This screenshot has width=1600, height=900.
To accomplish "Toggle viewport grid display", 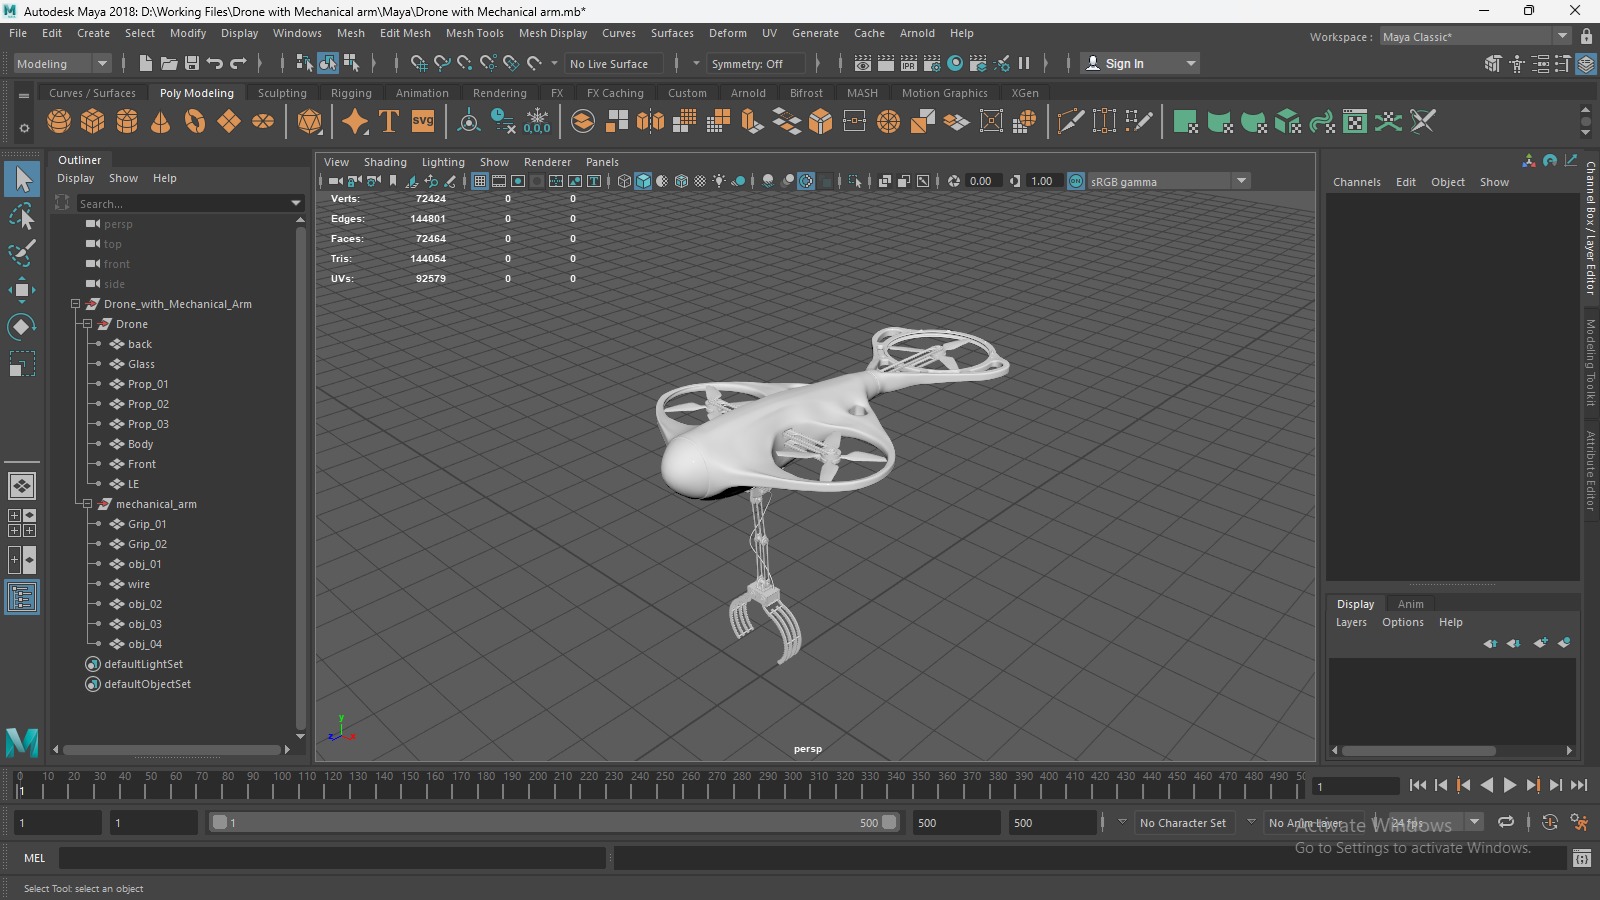I will [480, 181].
